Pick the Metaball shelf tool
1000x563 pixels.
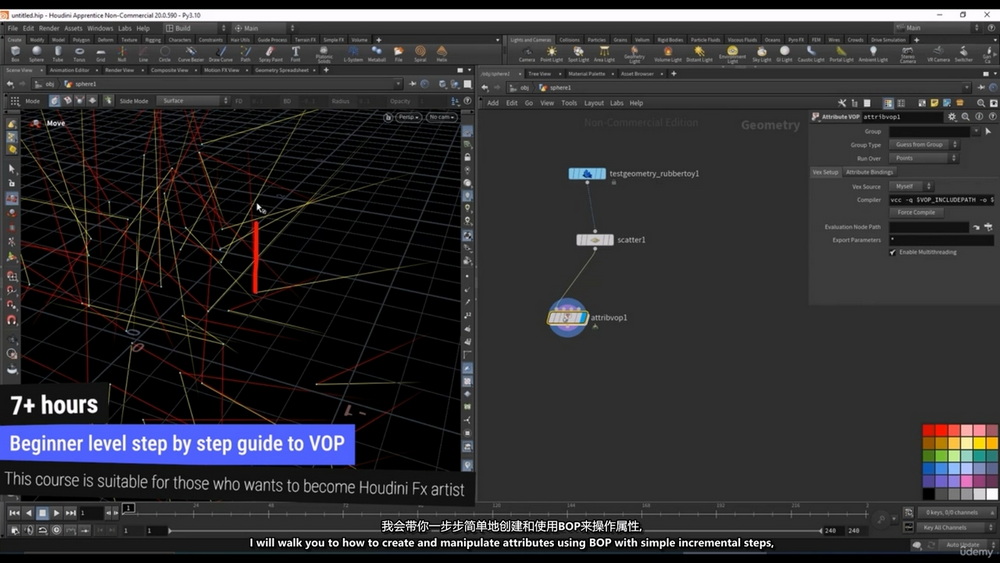click(x=377, y=54)
